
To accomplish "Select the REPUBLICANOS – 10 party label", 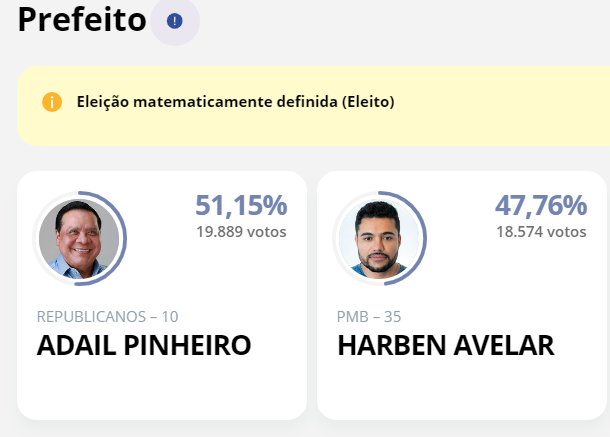I will point(107,317).
